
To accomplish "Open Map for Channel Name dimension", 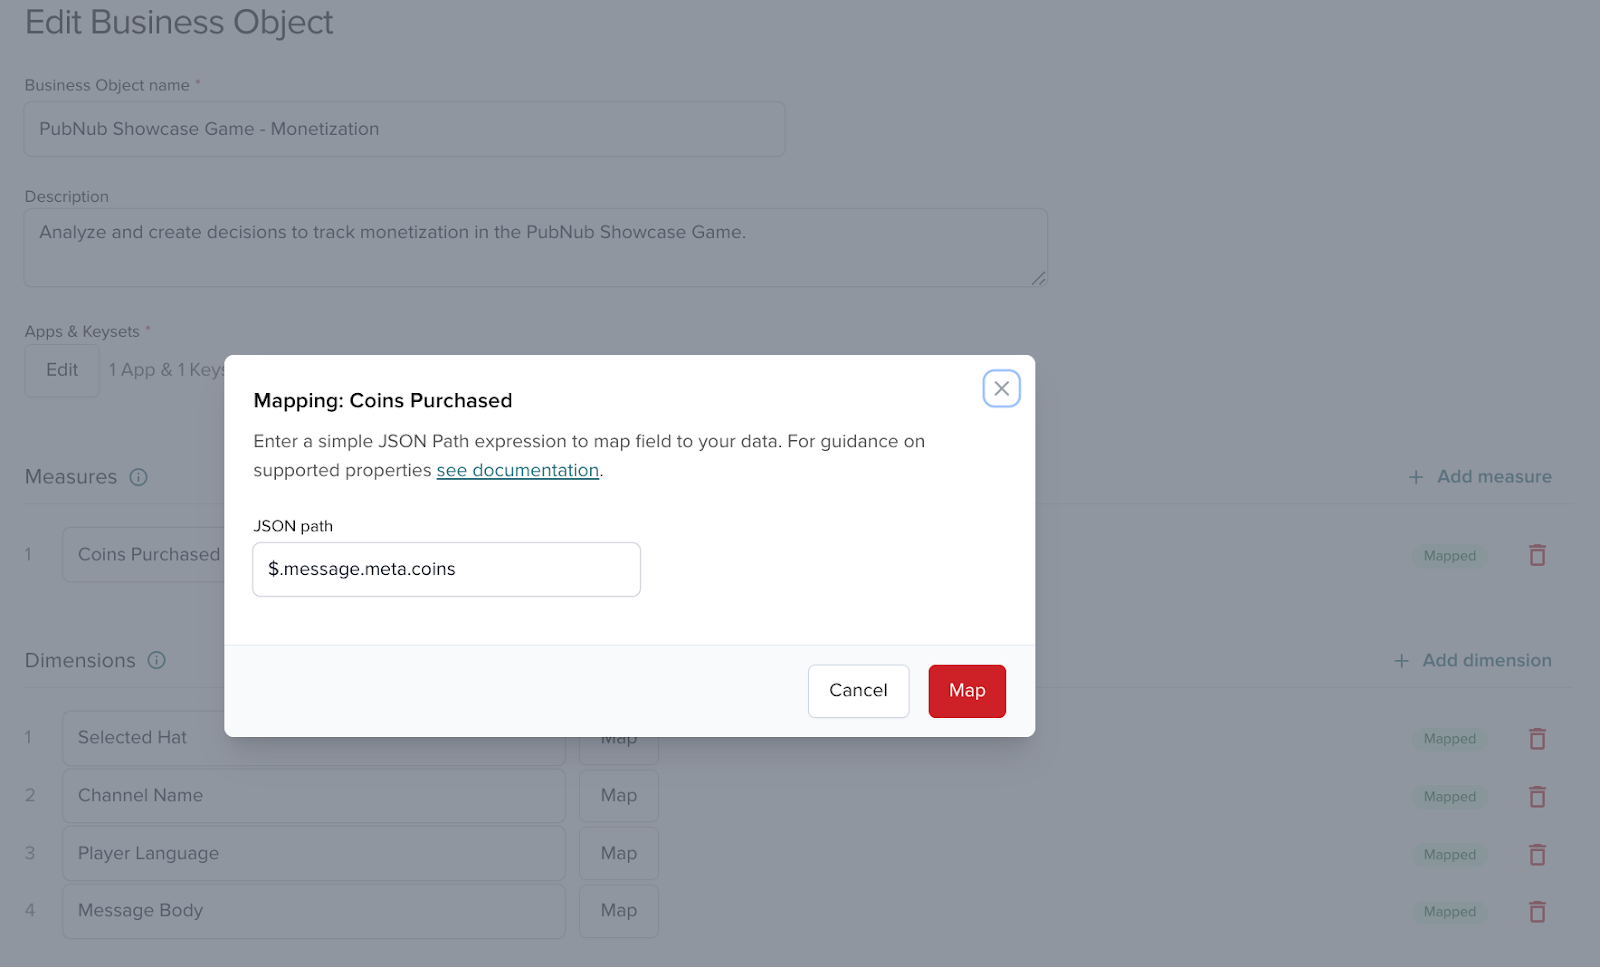I will pyautogui.click(x=618, y=796).
